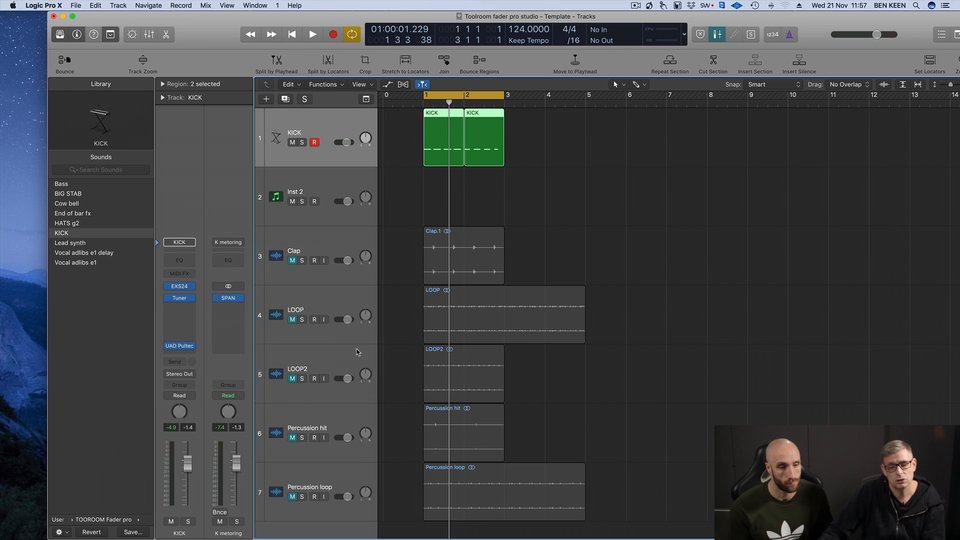Open the Snap Smart dropdown
Image resolution: width=960 pixels, height=540 pixels.
click(x=773, y=84)
